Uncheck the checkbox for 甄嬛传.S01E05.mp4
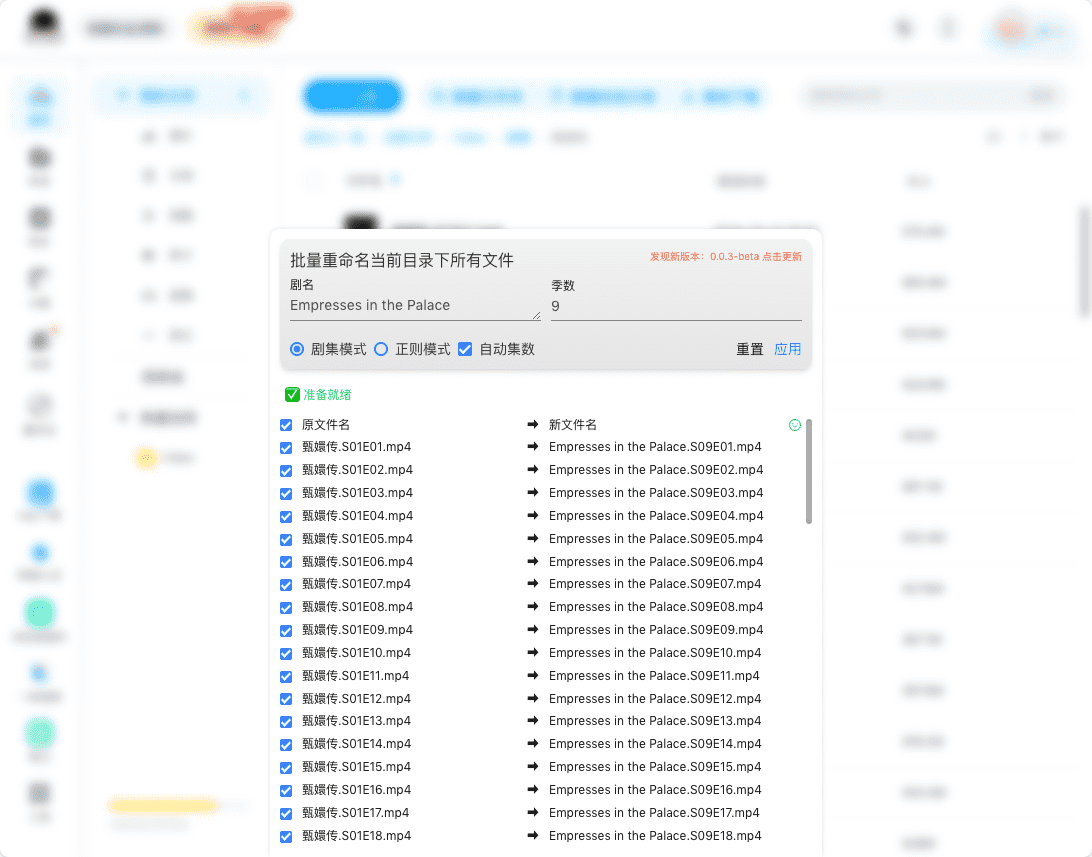Image resolution: width=1092 pixels, height=857 pixels. (x=286, y=540)
